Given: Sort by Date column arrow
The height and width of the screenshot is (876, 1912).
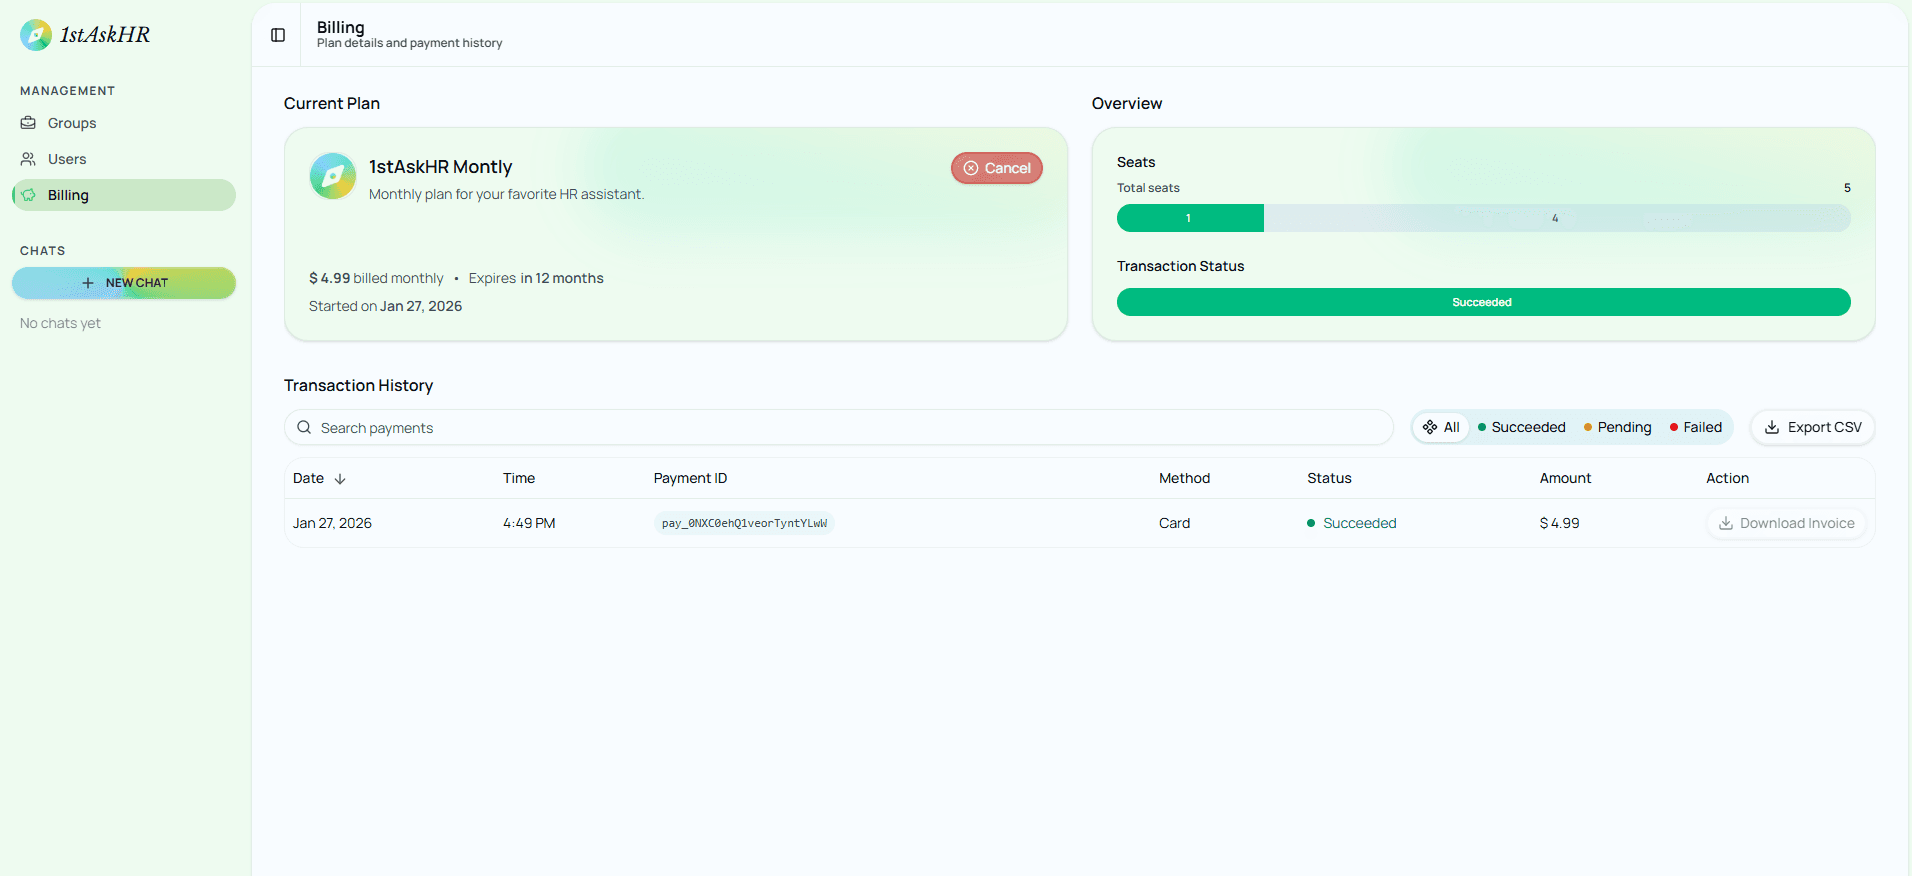Looking at the screenshot, I should click(340, 479).
